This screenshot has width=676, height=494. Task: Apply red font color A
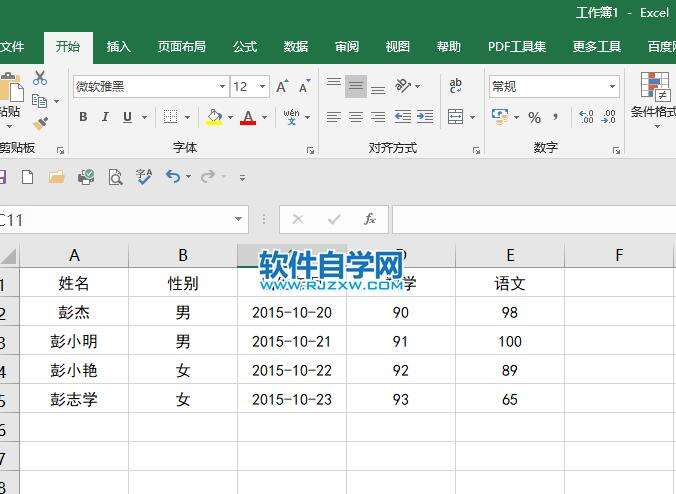pyautogui.click(x=248, y=117)
